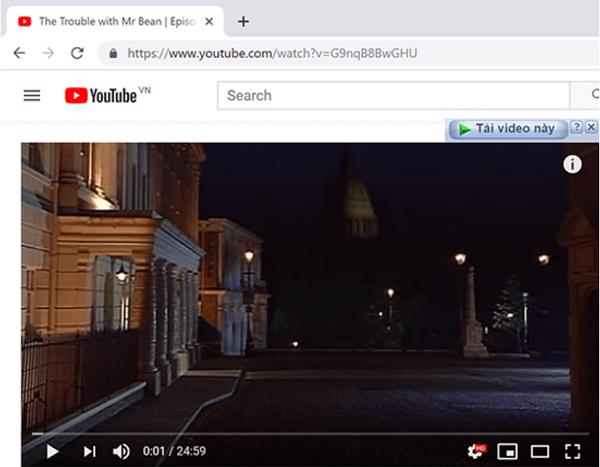600x467 pixels.
Task: Mute the video volume
Action: [x=121, y=451]
